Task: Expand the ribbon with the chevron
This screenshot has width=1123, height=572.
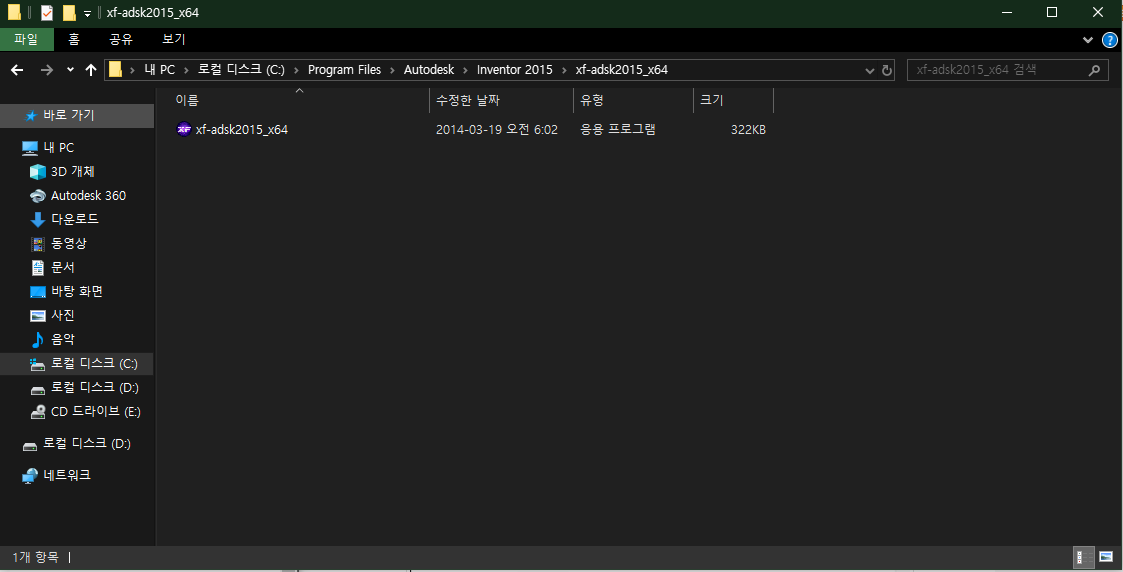Action: point(1088,40)
